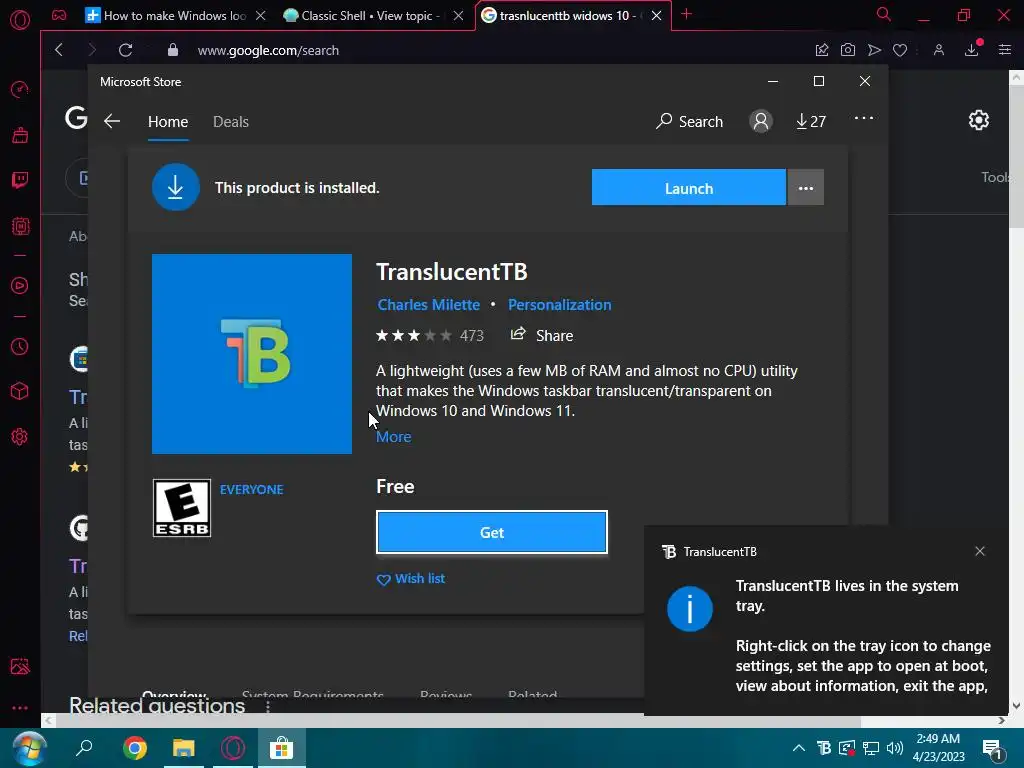Open GX Control speedometer in sidebar
The height and width of the screenshot is (768, 1024).
(x=20, y=89)
